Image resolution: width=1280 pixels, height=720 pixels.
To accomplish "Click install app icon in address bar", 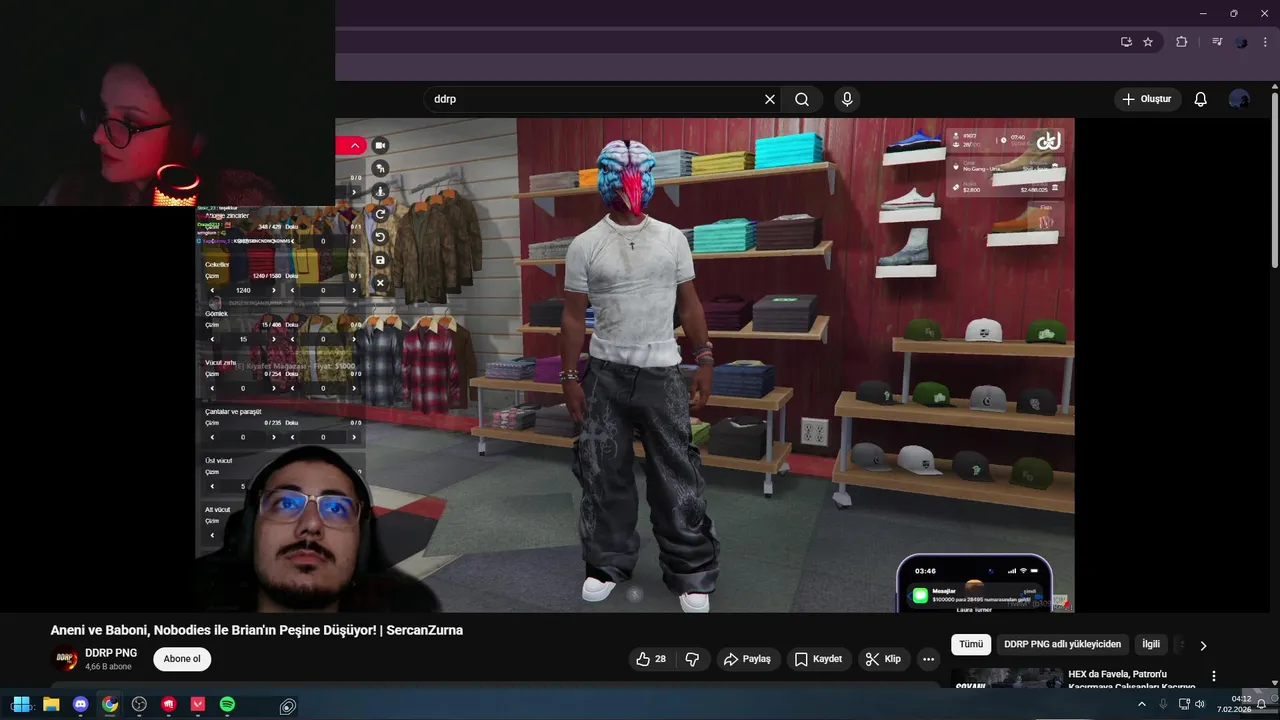I will coord(1126,42).
